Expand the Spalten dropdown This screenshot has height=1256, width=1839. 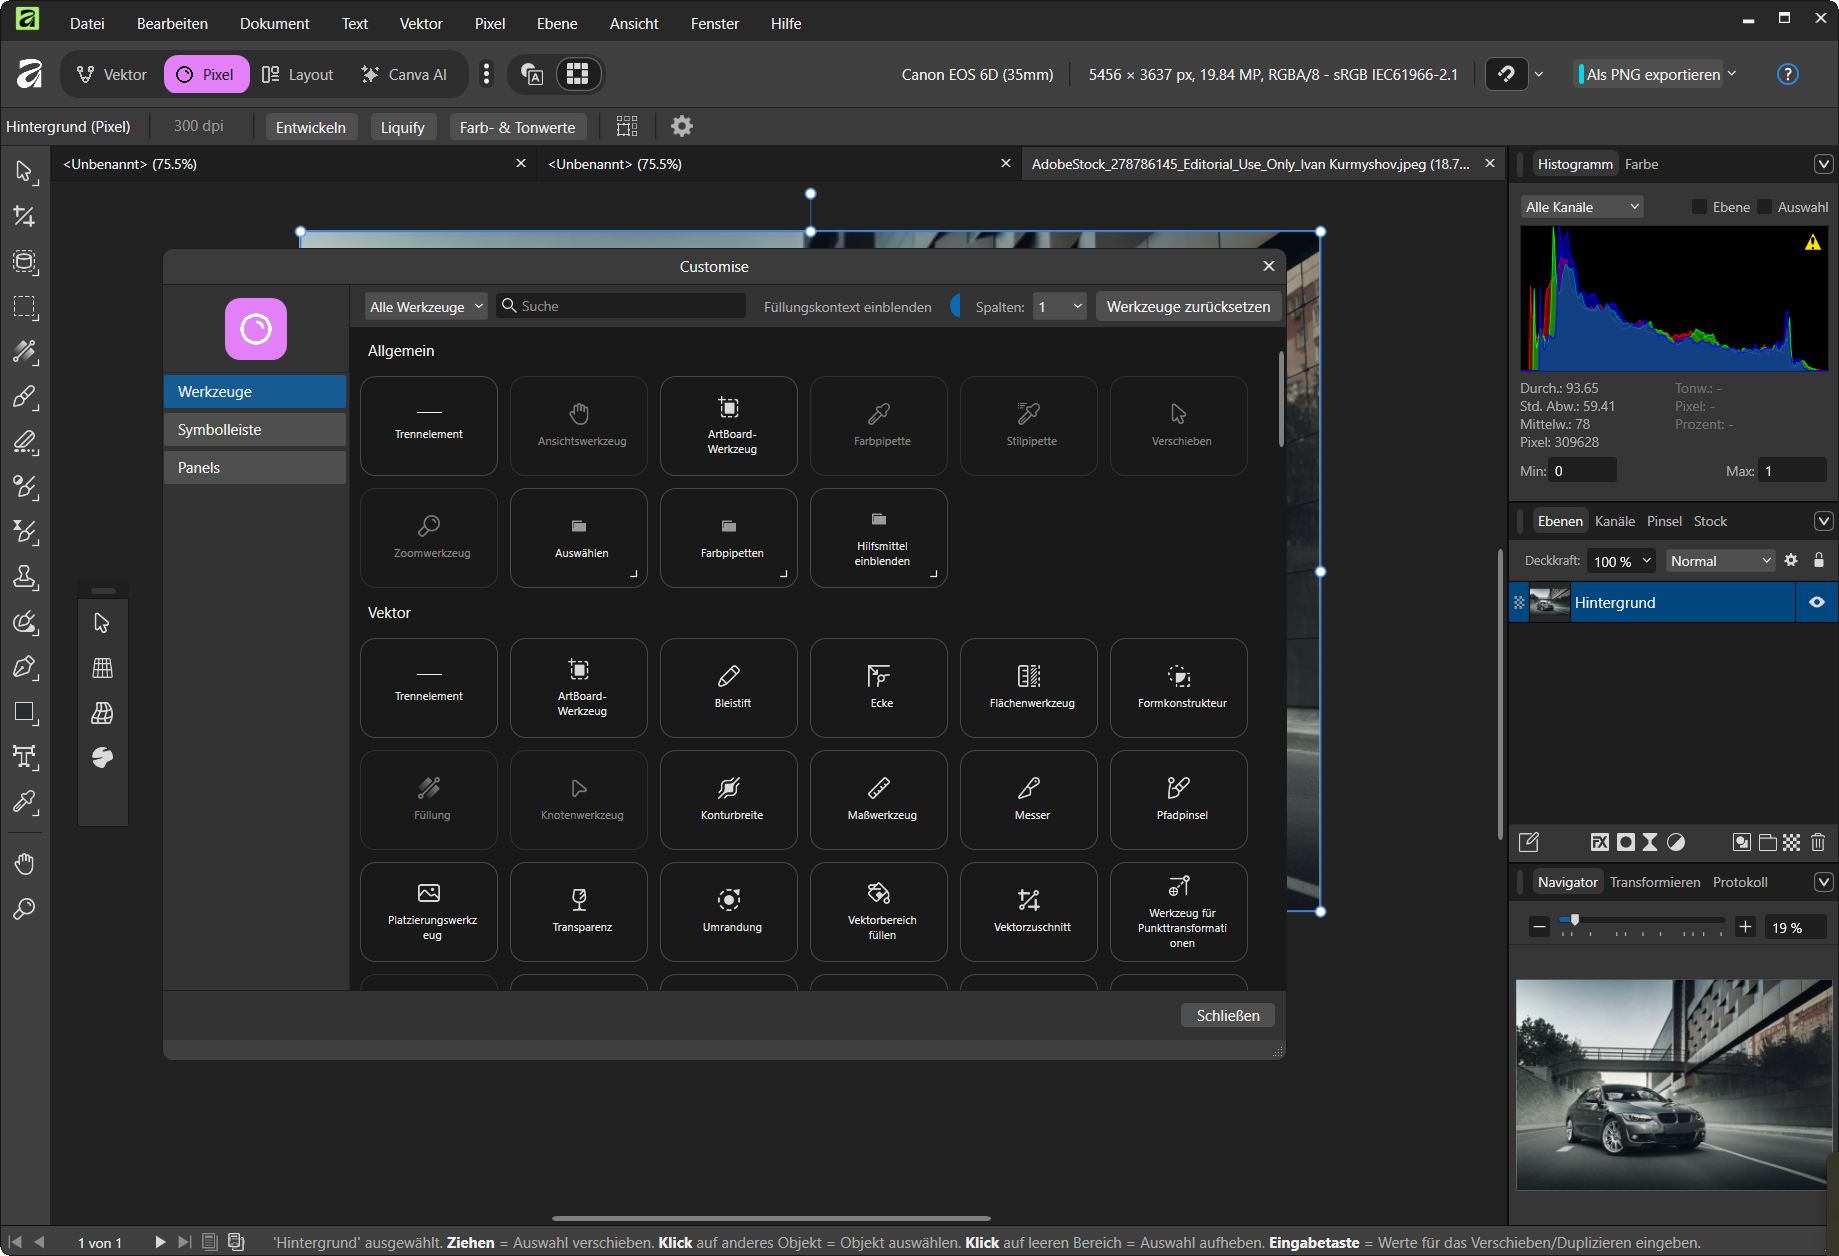[1059, 306]
